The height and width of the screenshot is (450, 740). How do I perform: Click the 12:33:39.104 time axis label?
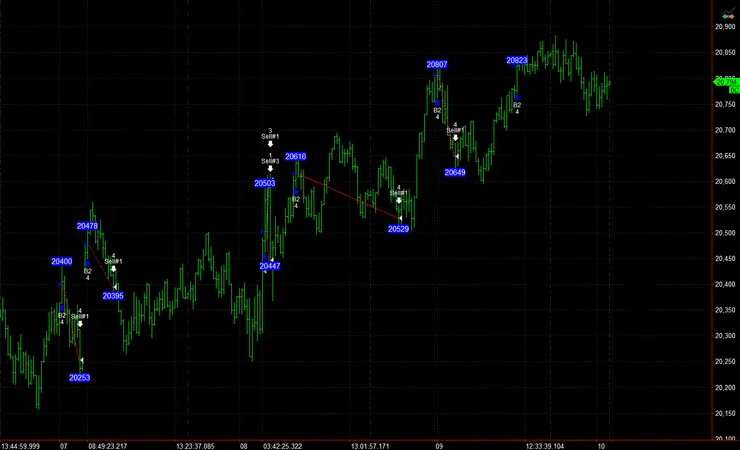point(545,446)
